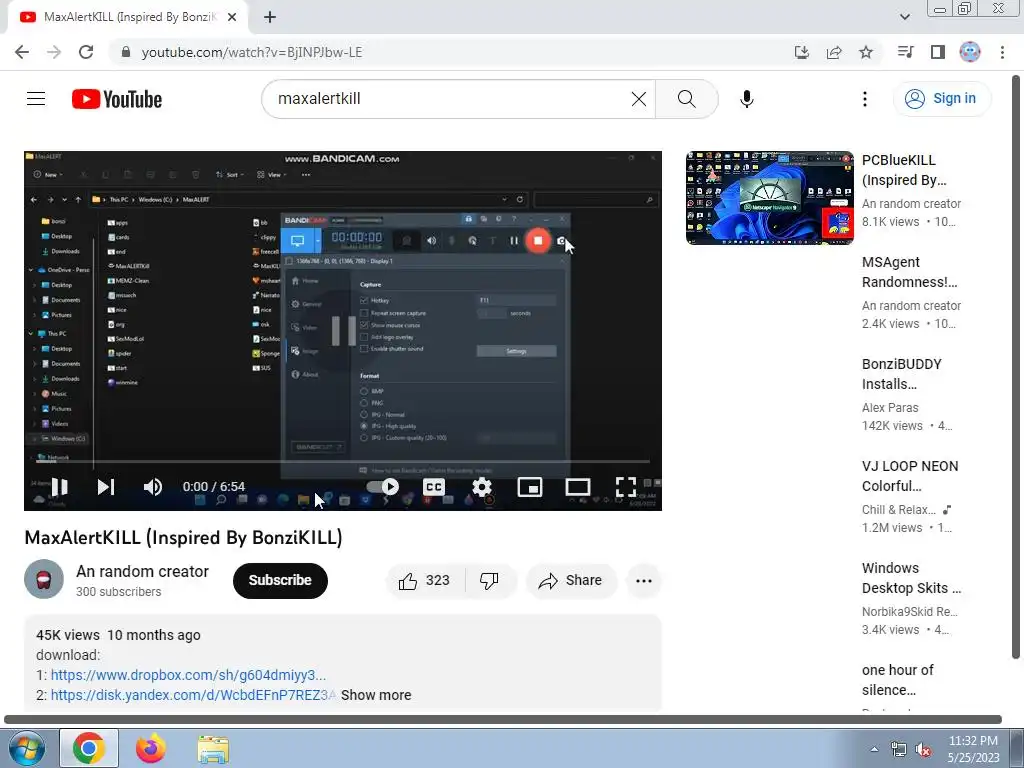
Task: Open the clock showing 11:32 PM
Action: pyautogui.click(x=973, y=749)
